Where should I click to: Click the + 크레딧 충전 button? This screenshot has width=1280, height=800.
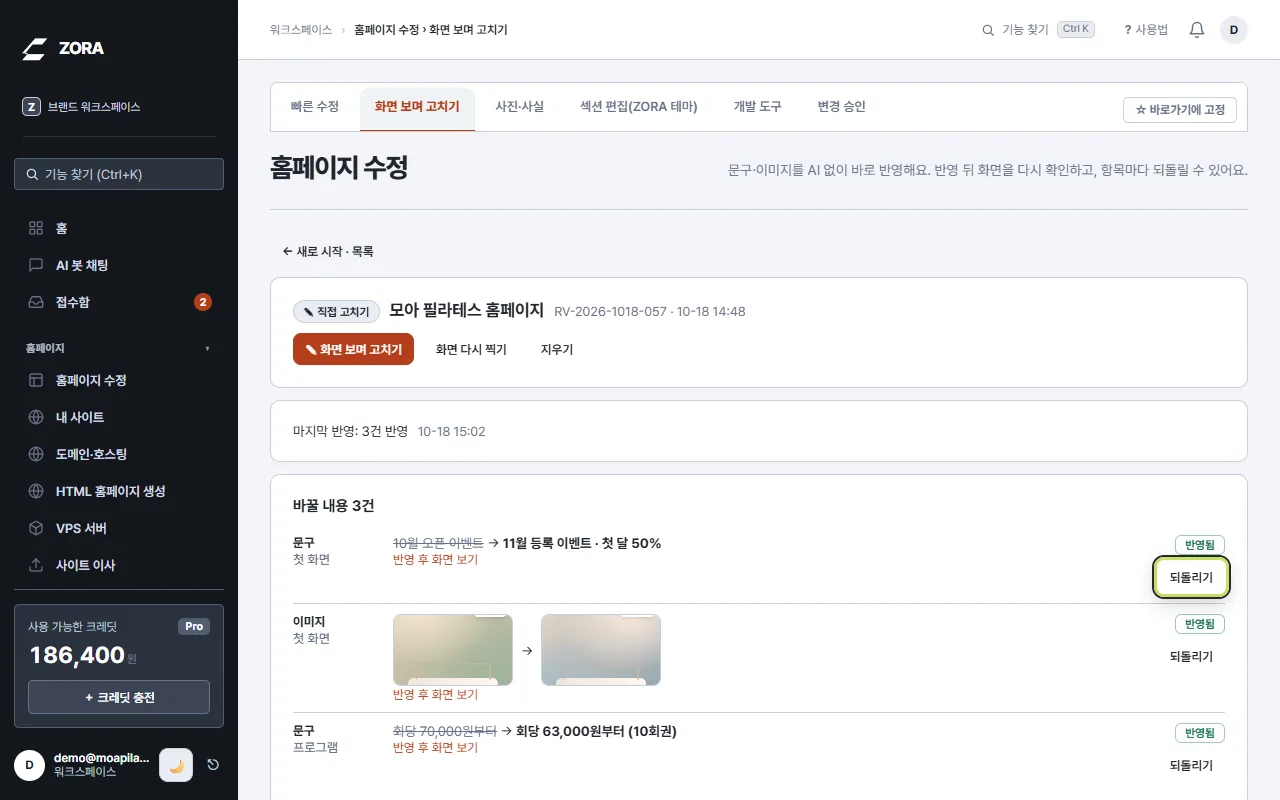pos(119,697)
